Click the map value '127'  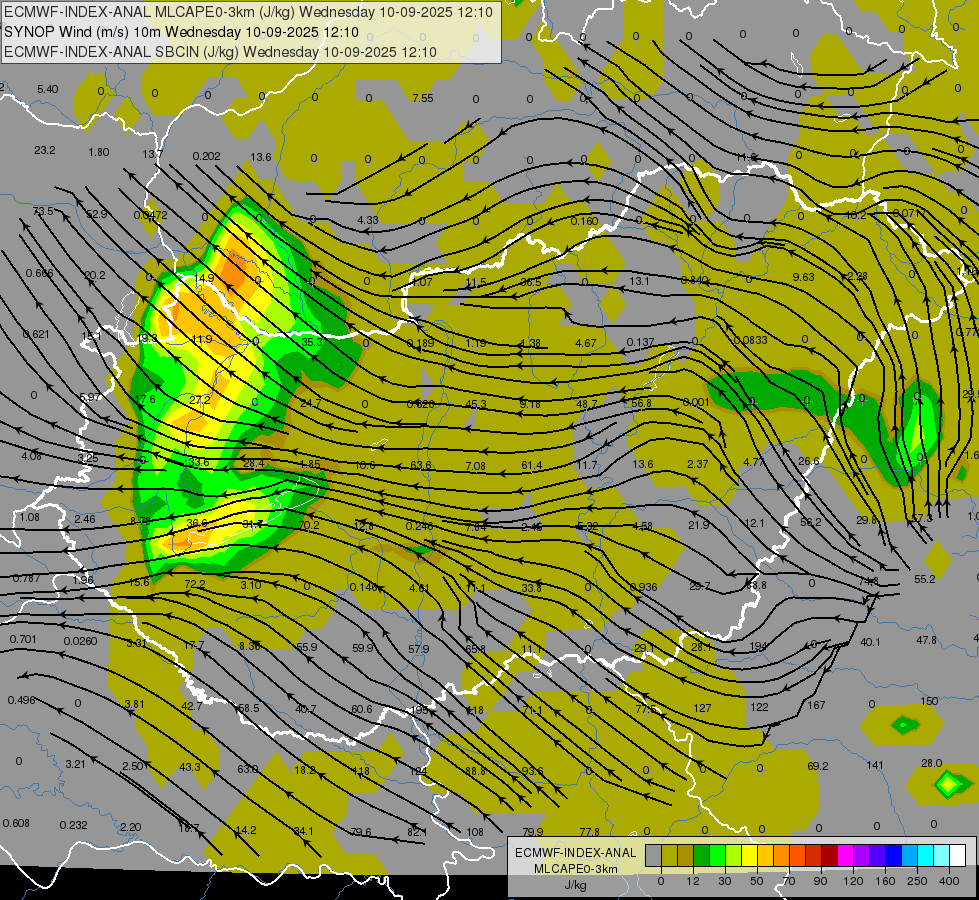pyautogui.click(x=702, y=708)
